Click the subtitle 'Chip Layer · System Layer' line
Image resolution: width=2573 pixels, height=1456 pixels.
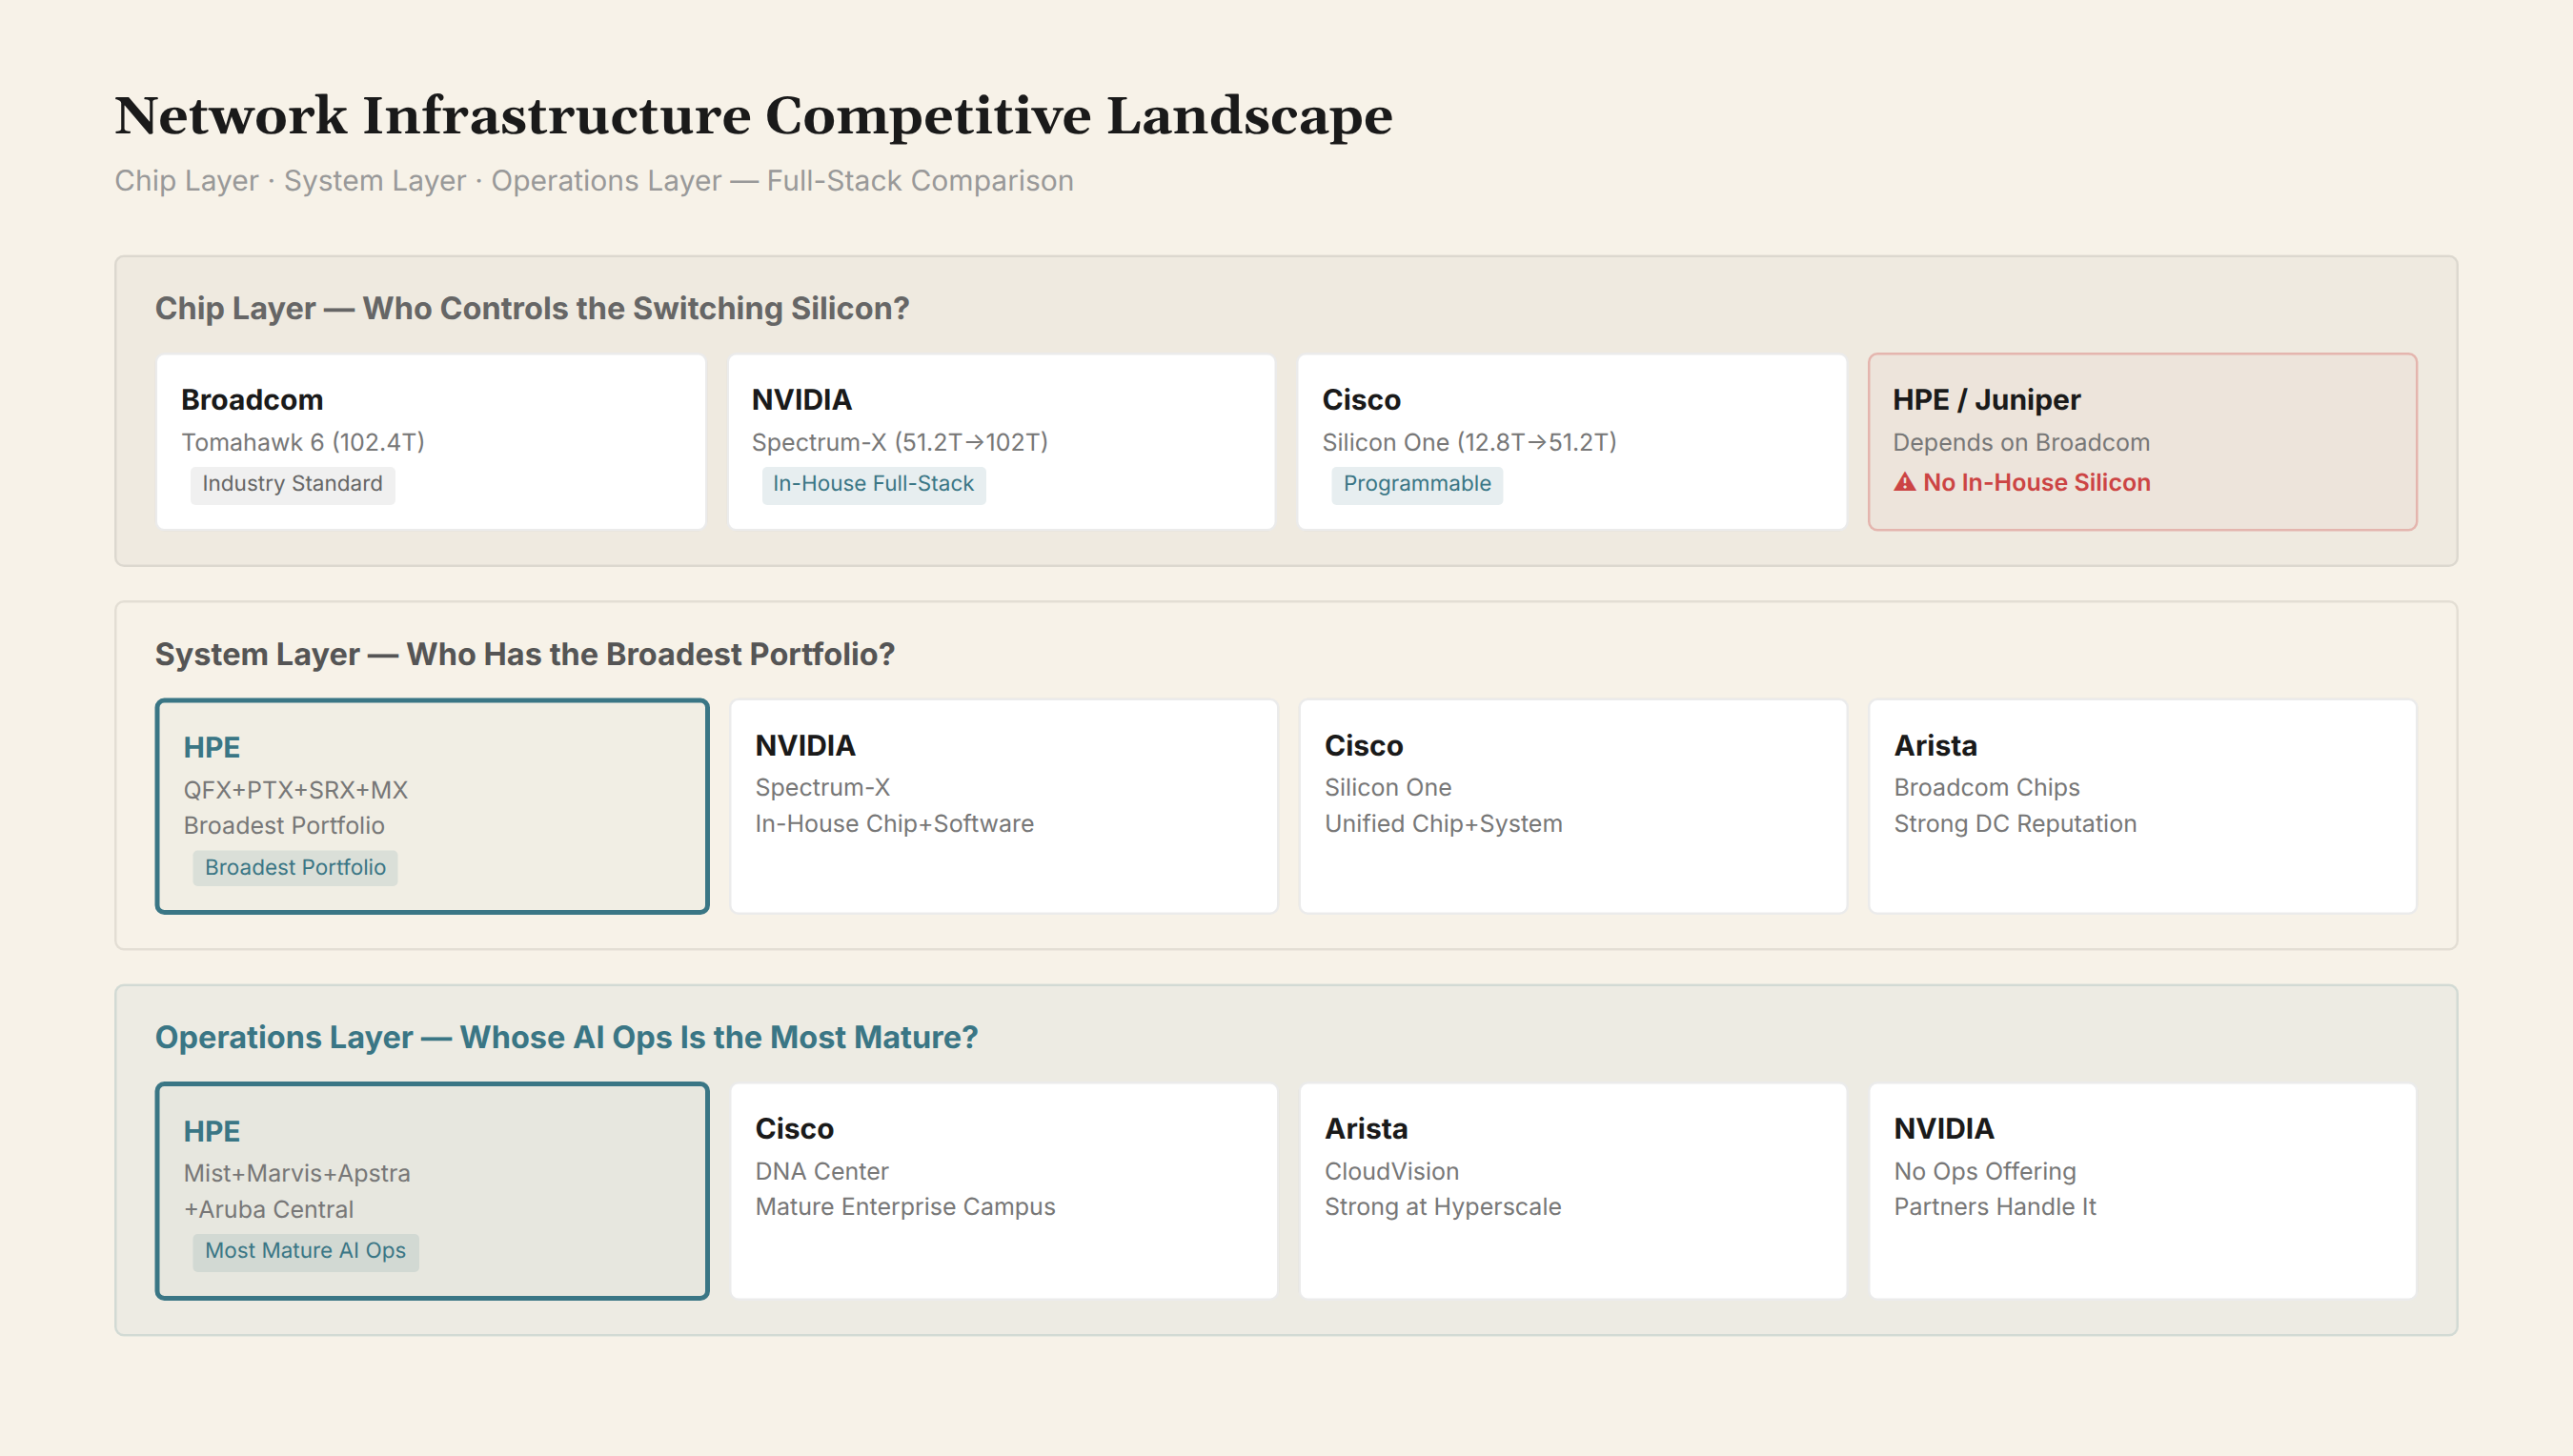pyautogui.click(x=594, y=181)
